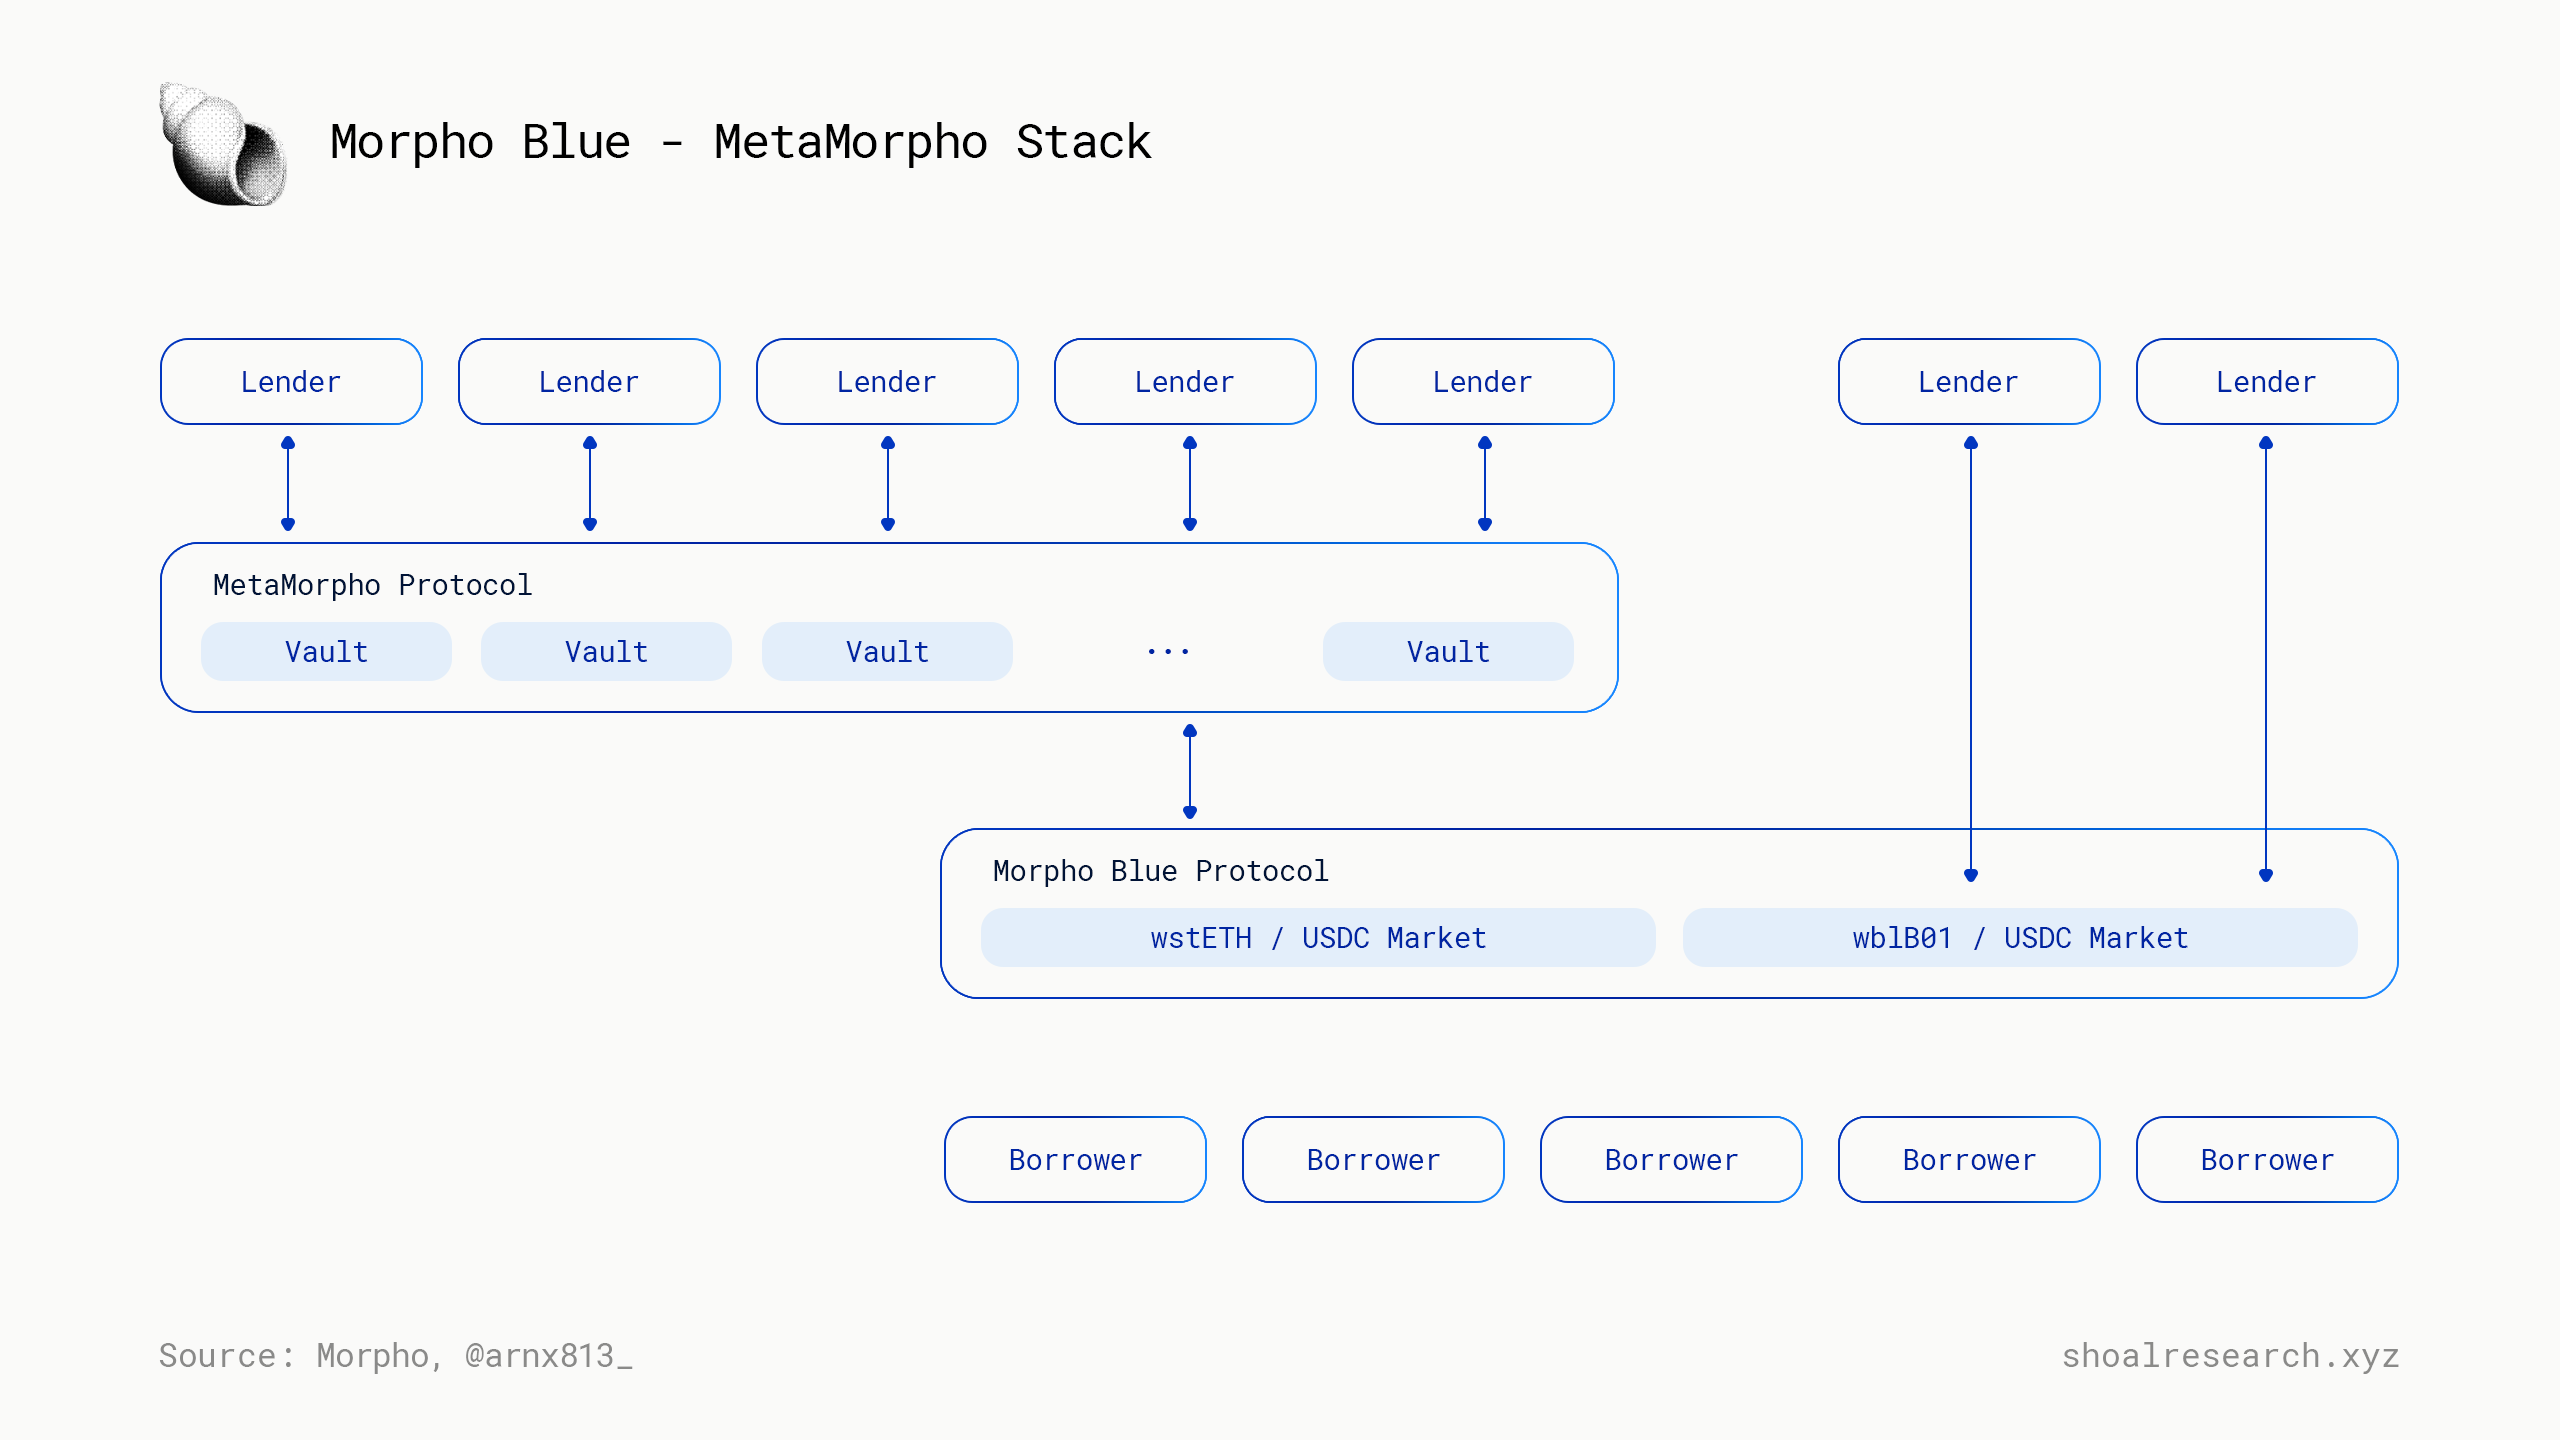Select the last Vault after the ellipsis

coord(1448,652)
